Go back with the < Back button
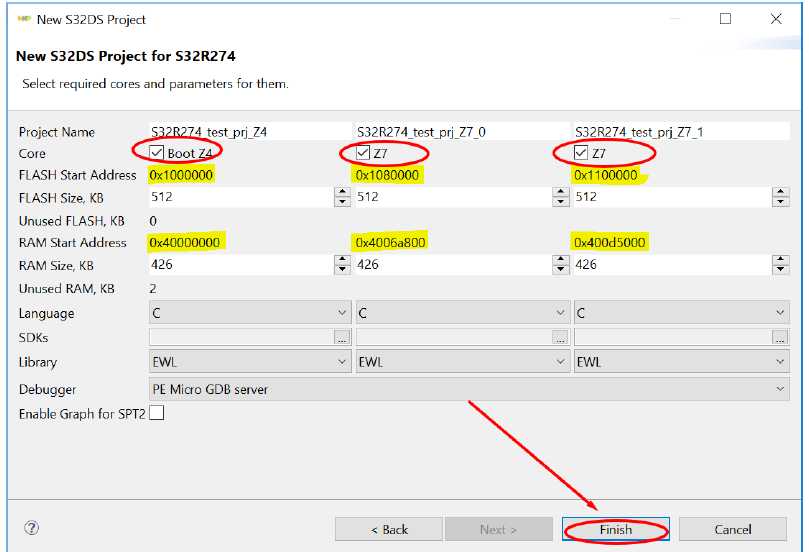809x552 pixels. (389, 529)
